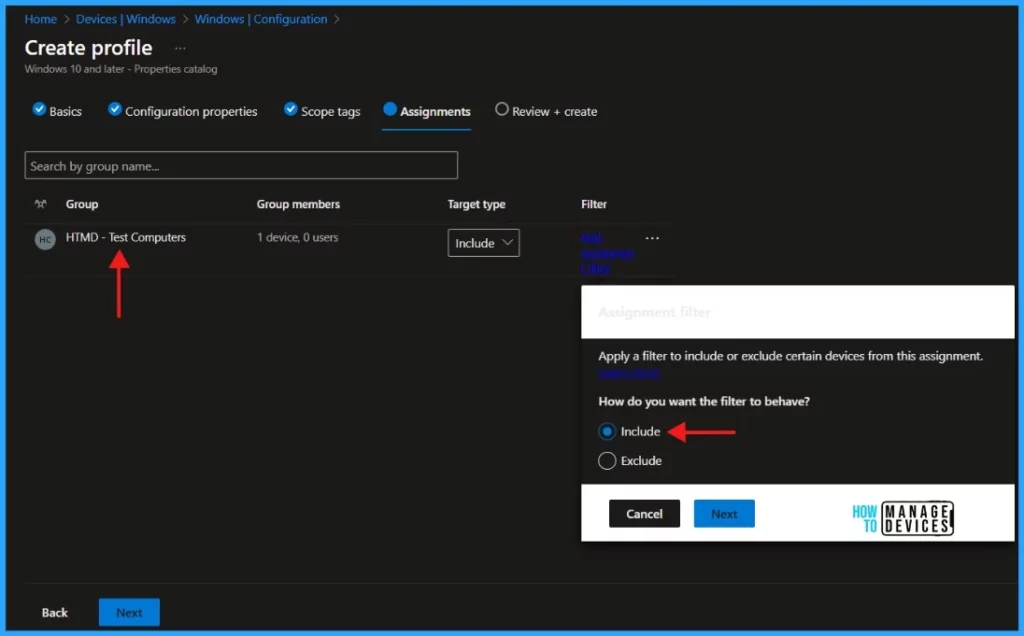Click the Group column header
This screenshot has width=1024, height=636.
82,204
